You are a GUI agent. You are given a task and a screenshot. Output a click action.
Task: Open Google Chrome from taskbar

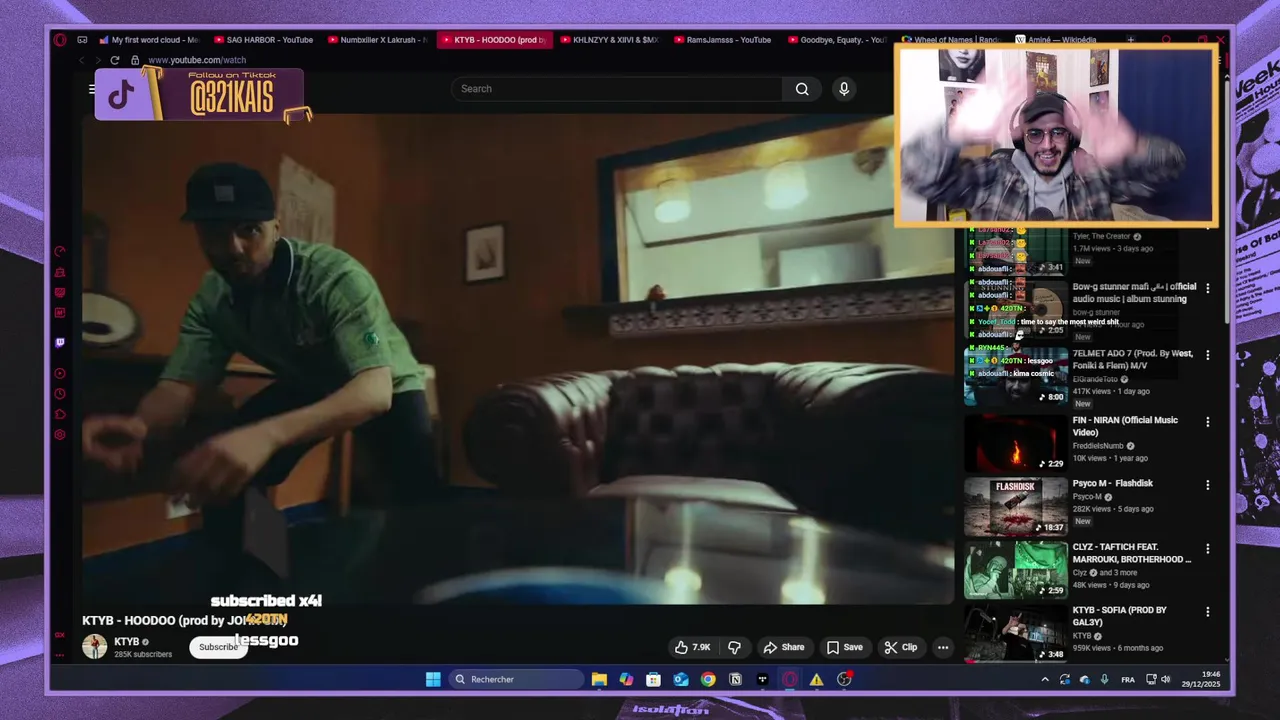click(708, 680)
